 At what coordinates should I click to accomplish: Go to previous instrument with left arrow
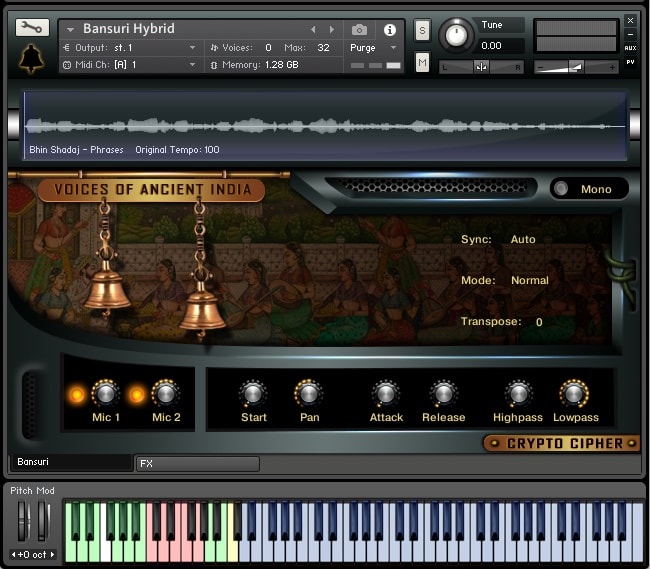313,29
